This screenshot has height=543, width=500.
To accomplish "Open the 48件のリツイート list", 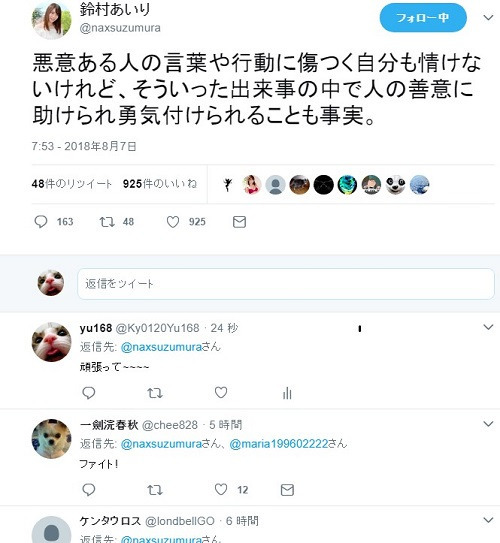I will 72,184.
